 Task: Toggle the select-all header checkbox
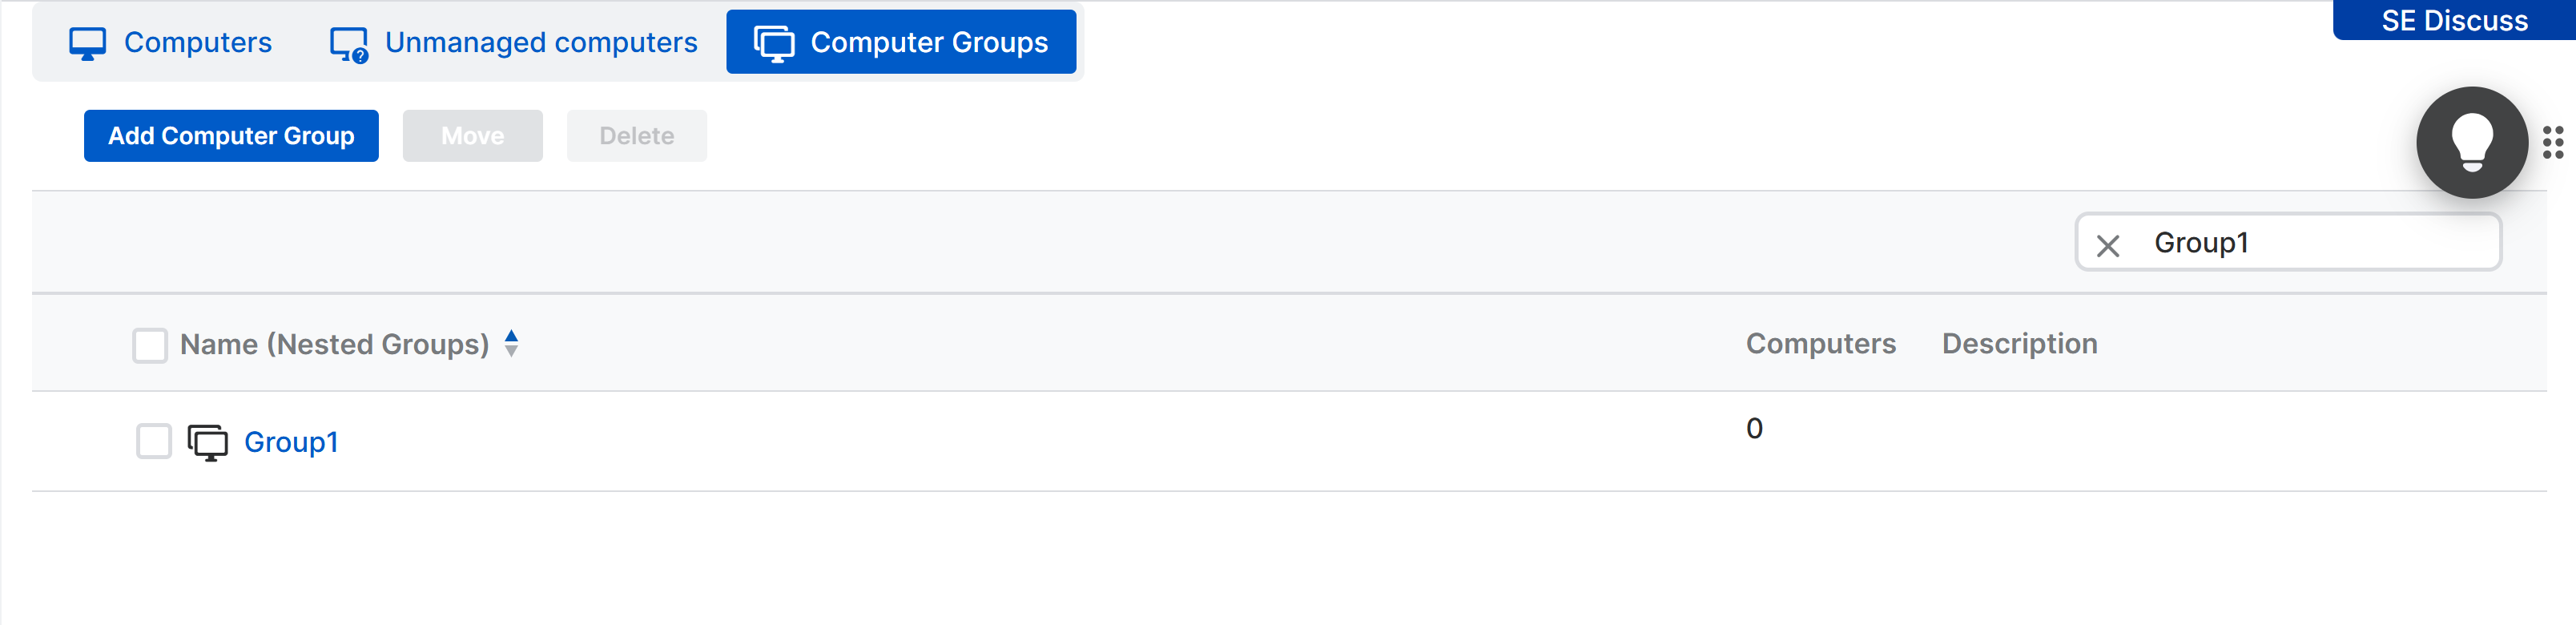pyautogui.click(x=150, y=345)
